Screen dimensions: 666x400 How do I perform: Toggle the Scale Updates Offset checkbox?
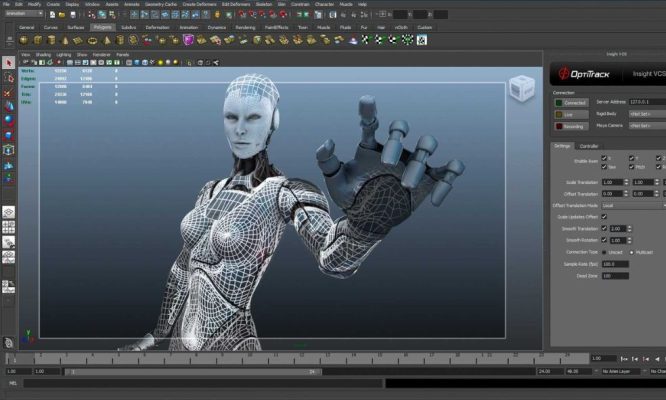click(603, 217)
